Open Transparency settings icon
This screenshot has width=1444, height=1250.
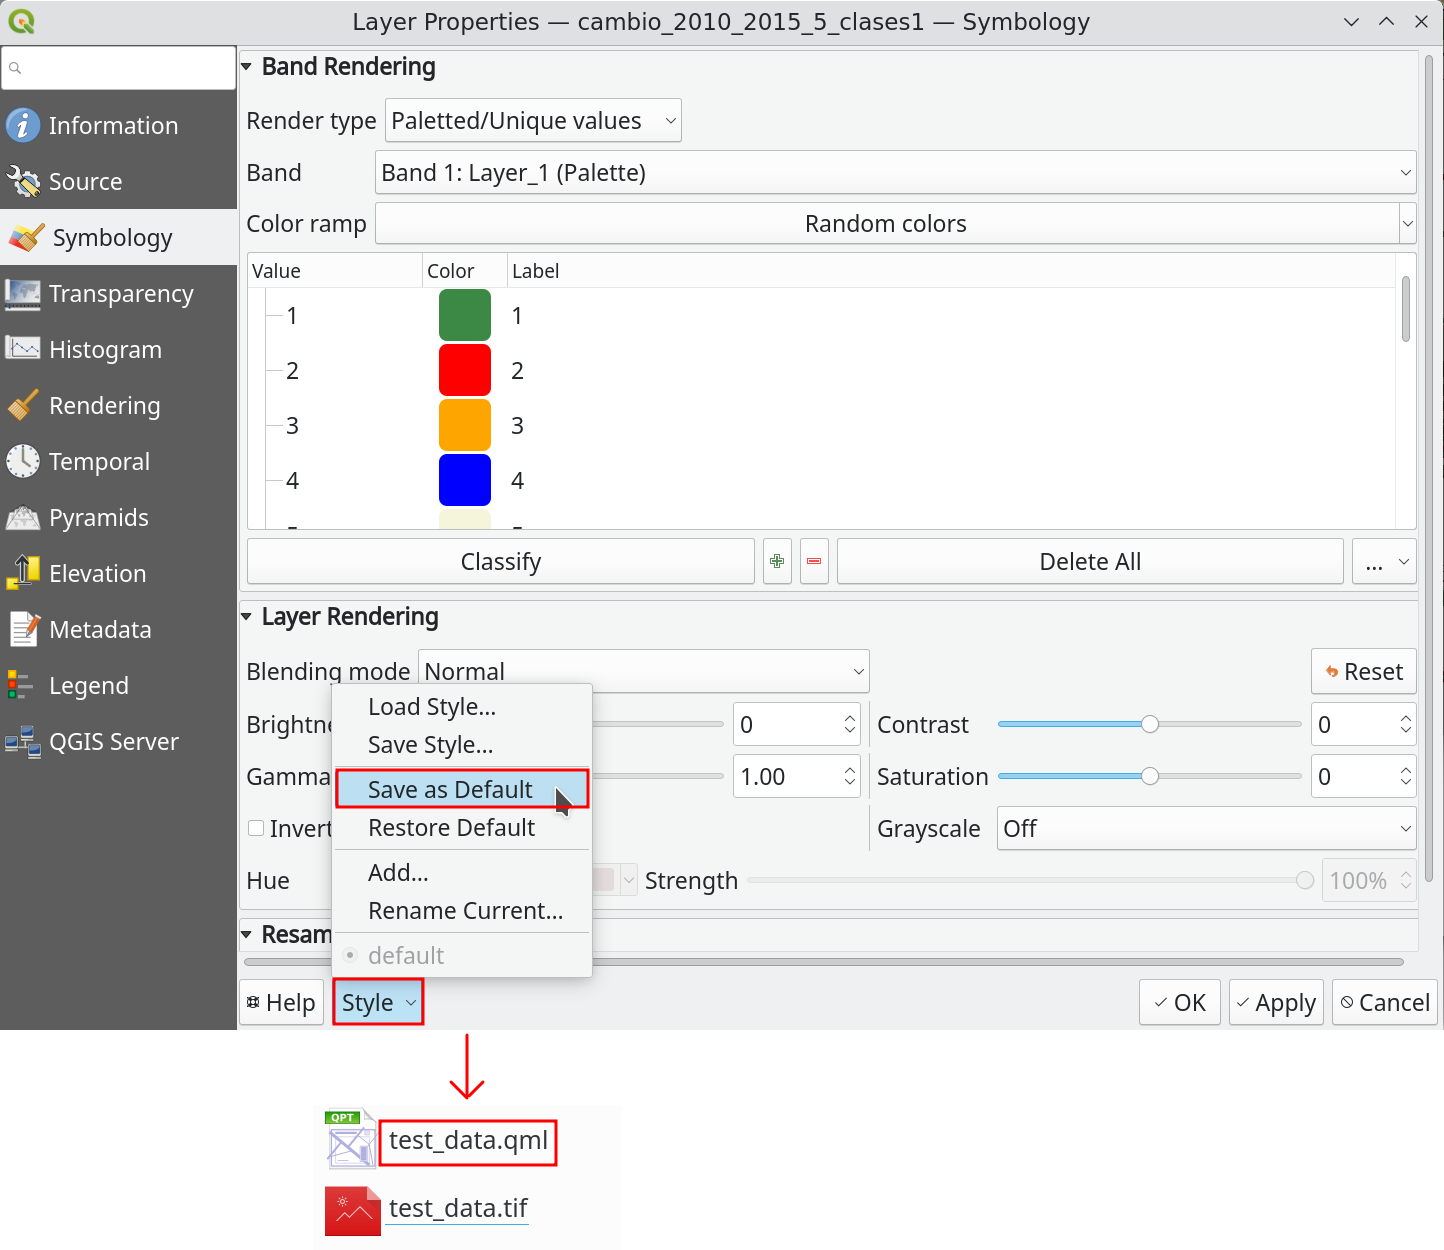(22, 293)
